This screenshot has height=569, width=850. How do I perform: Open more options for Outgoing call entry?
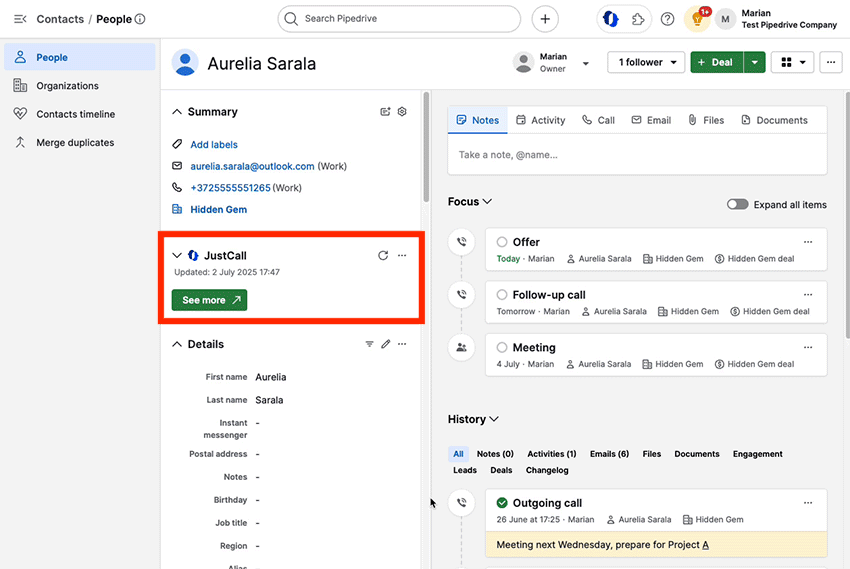tap(808, 503)
